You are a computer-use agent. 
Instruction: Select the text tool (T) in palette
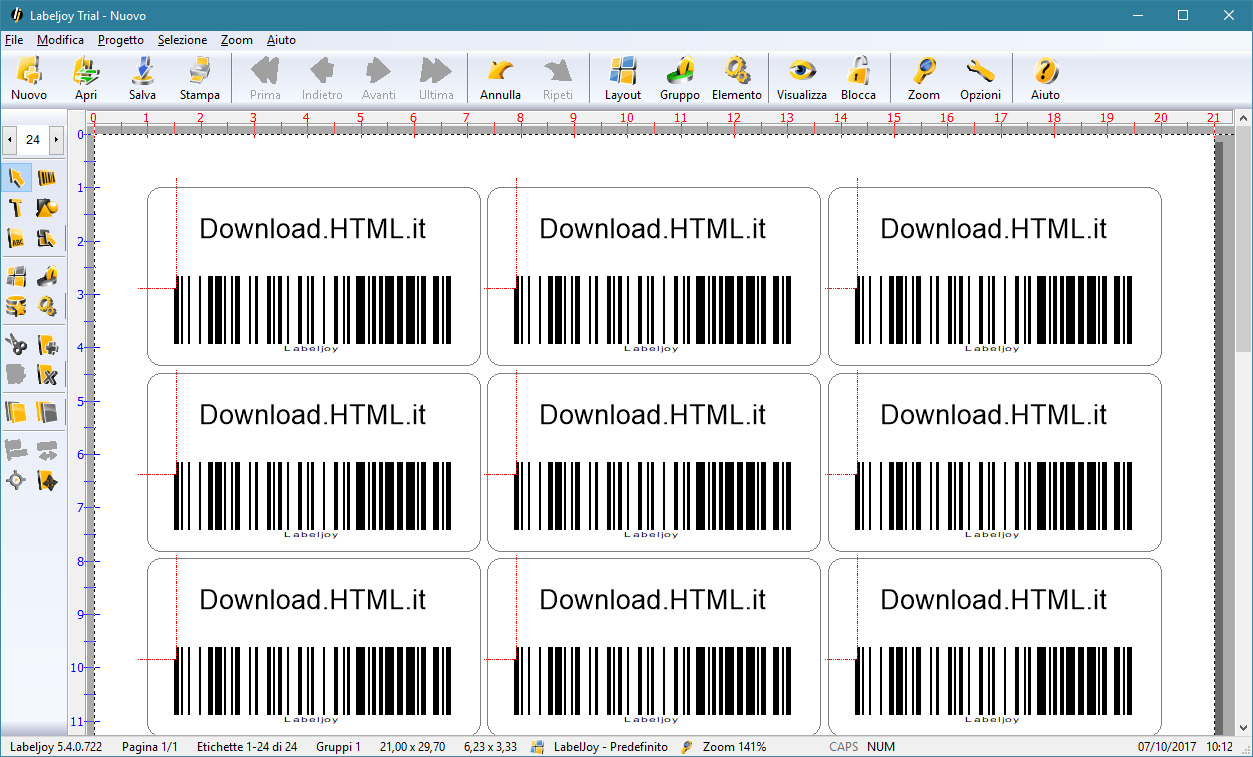tap(16, 208)
